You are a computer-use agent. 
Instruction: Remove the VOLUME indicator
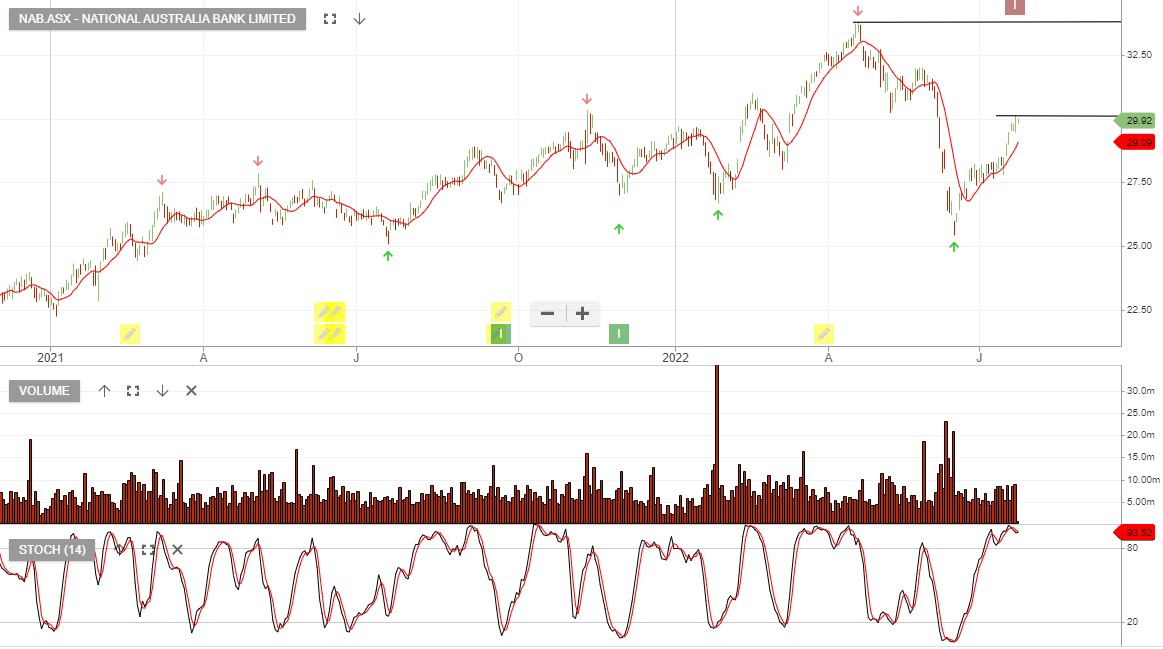tap(190, 391)
